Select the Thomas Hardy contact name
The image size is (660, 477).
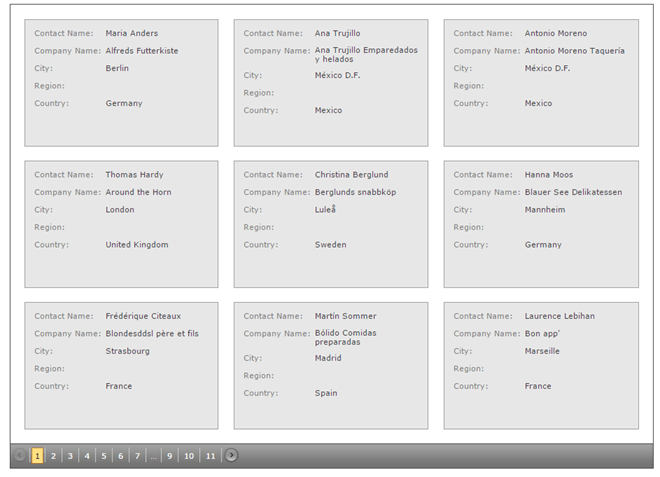click(x=134, y=175)
